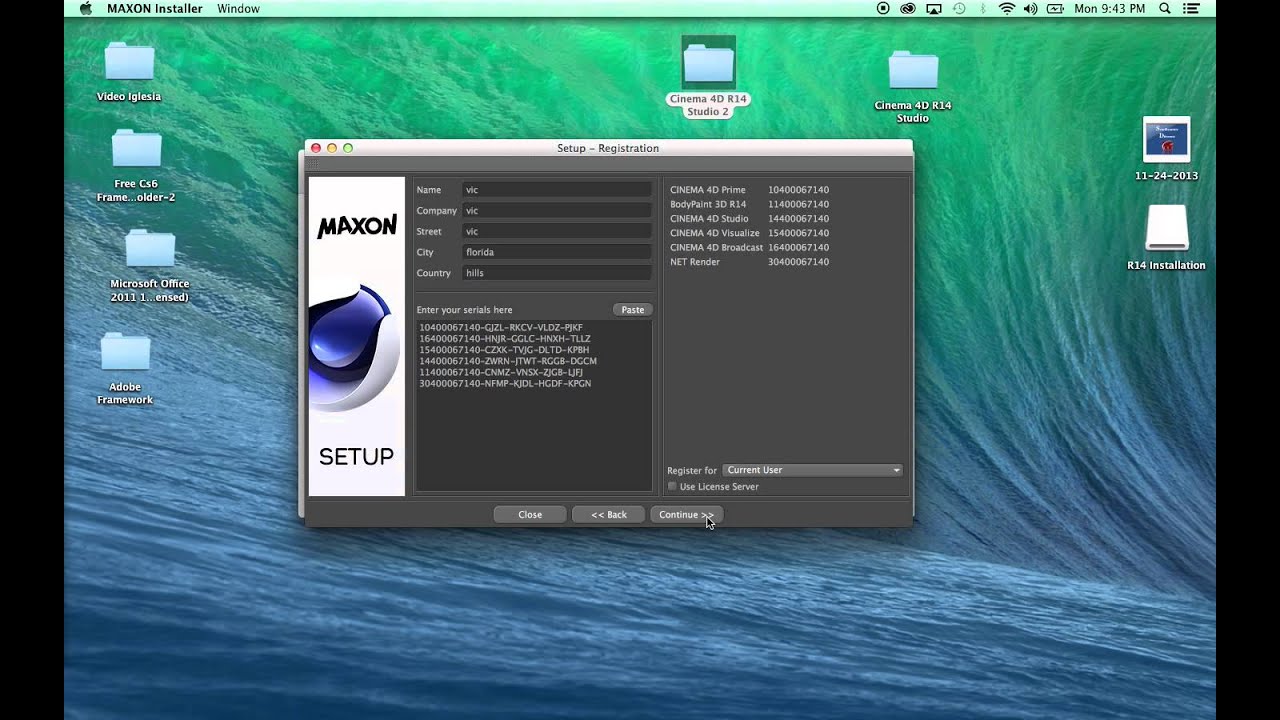Image resolution: width=1280 pixels, height=720 pixels.
Task: Click serial line 15400067140-CZXK-TVJG-DLTD-KPBH
Action: [x=504, y=350]
